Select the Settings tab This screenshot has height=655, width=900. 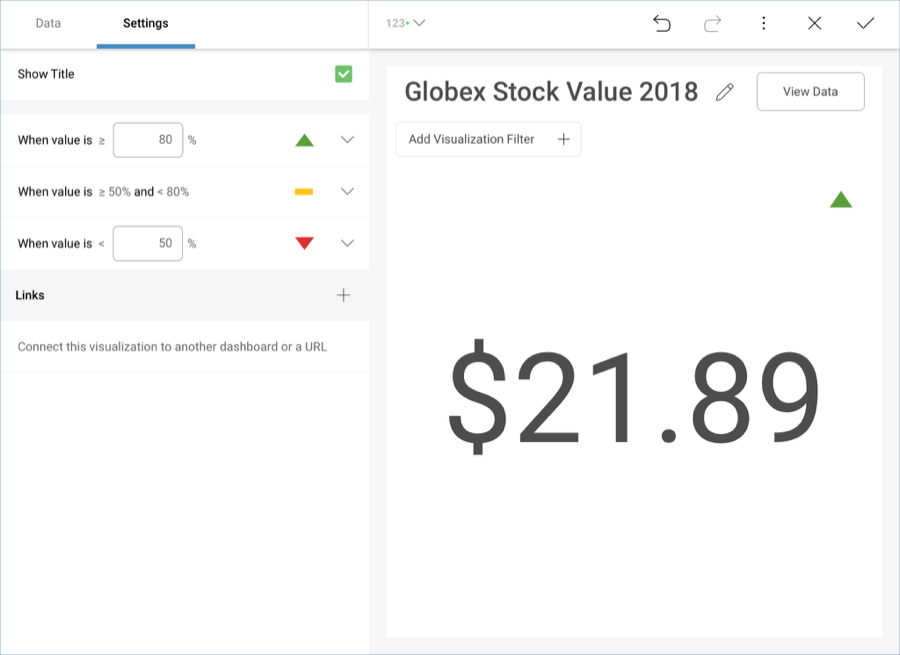tap(146, 23)
